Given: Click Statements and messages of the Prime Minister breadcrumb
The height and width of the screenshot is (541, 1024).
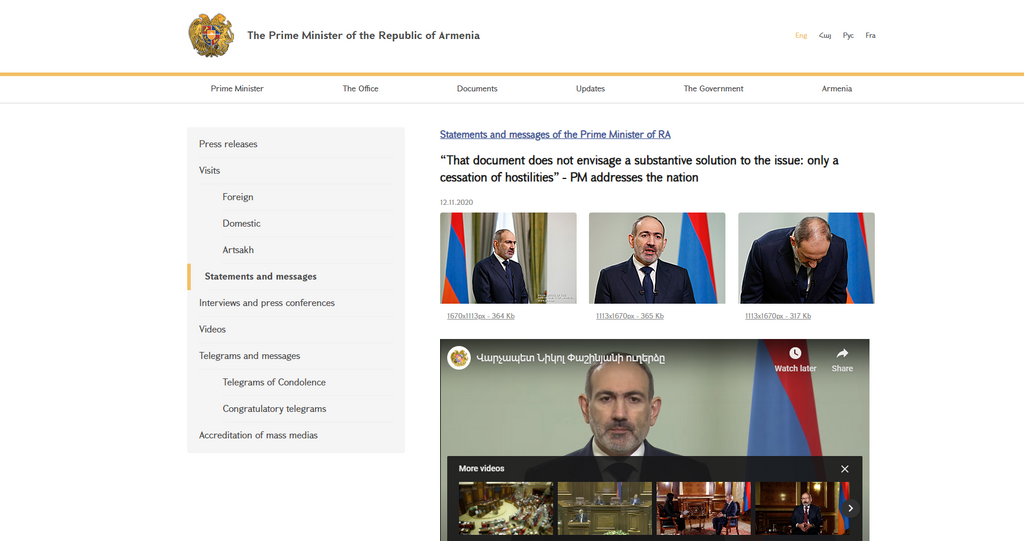Looking at the screenshot, I should (555, 135).
